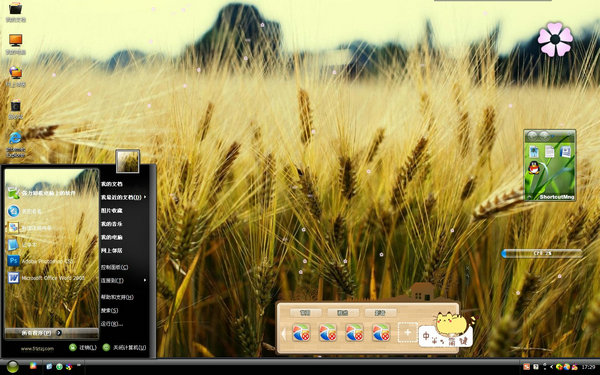Click the 注销(L) log off button
The width and height of the screenshot is (600, 375).
click(83, 347)
